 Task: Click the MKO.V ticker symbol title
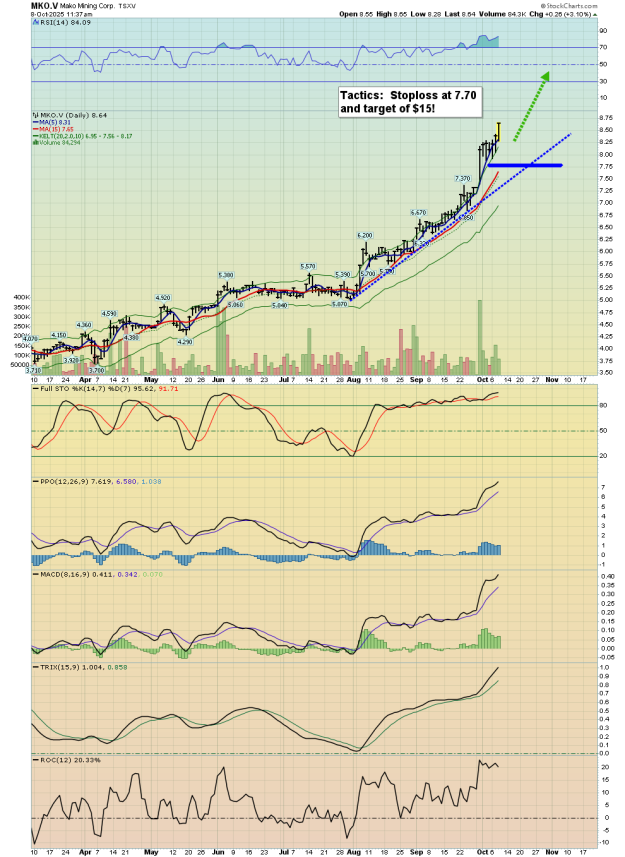[42, 5]
